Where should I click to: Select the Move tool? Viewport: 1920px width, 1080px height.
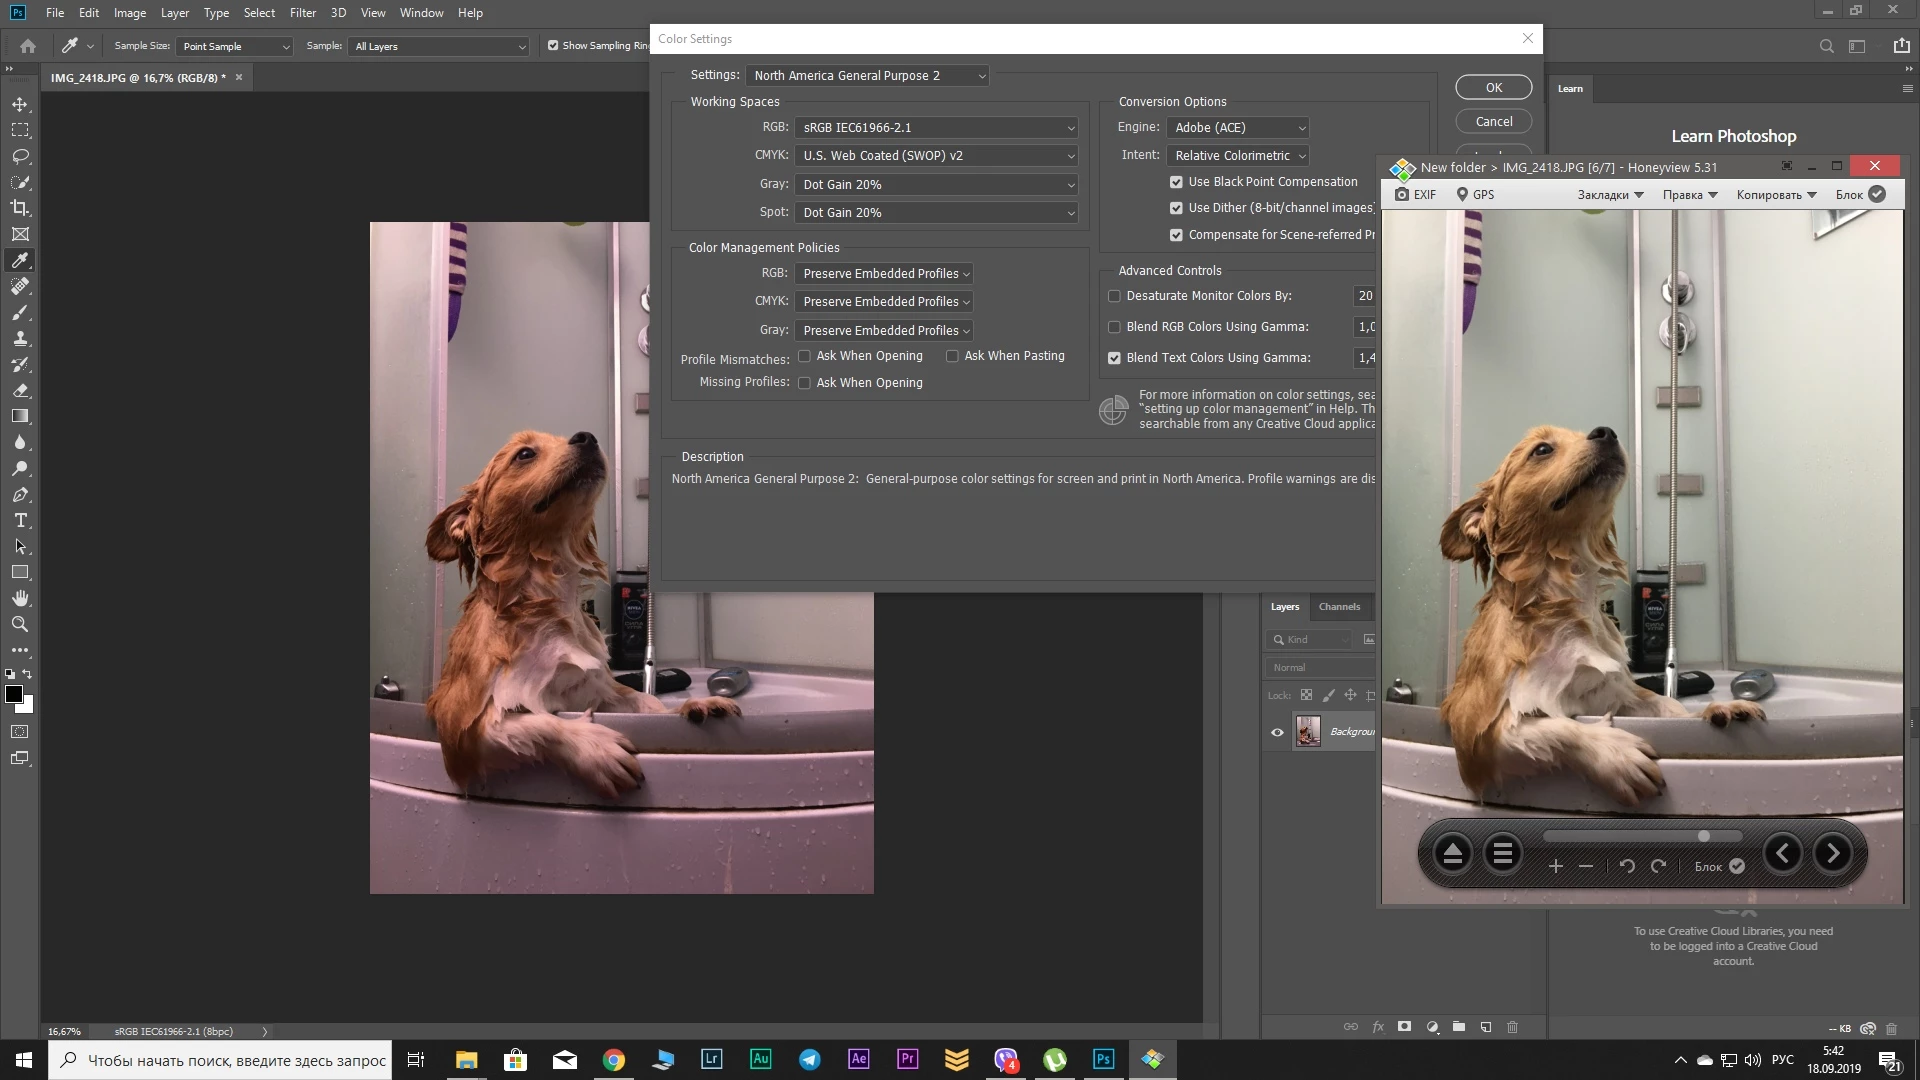point(20,104)
